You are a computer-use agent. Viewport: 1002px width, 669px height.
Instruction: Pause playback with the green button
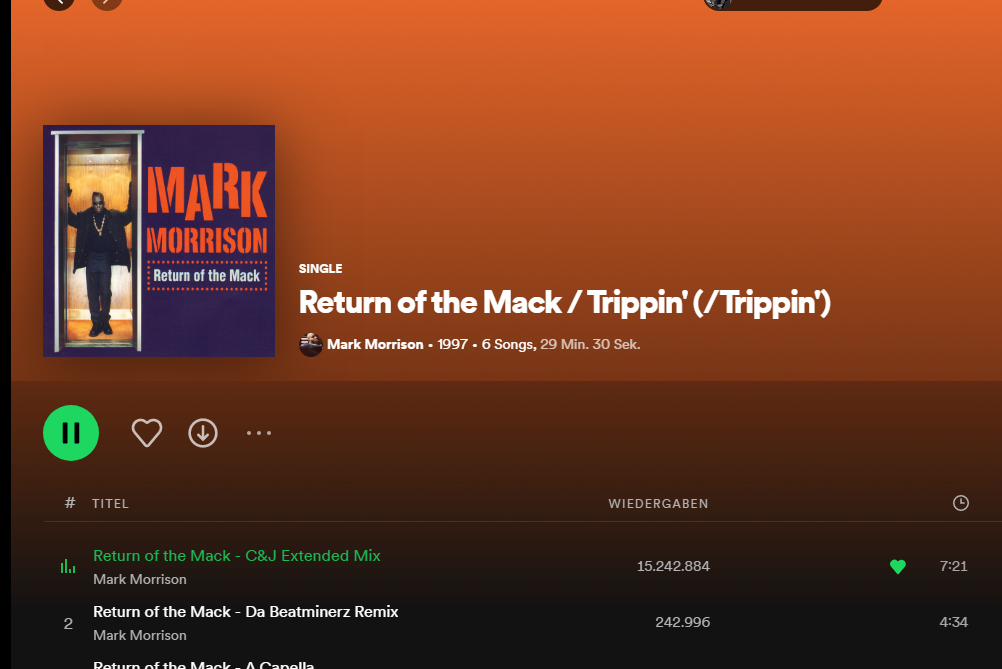pyautogui.click(x=71, y=433)
